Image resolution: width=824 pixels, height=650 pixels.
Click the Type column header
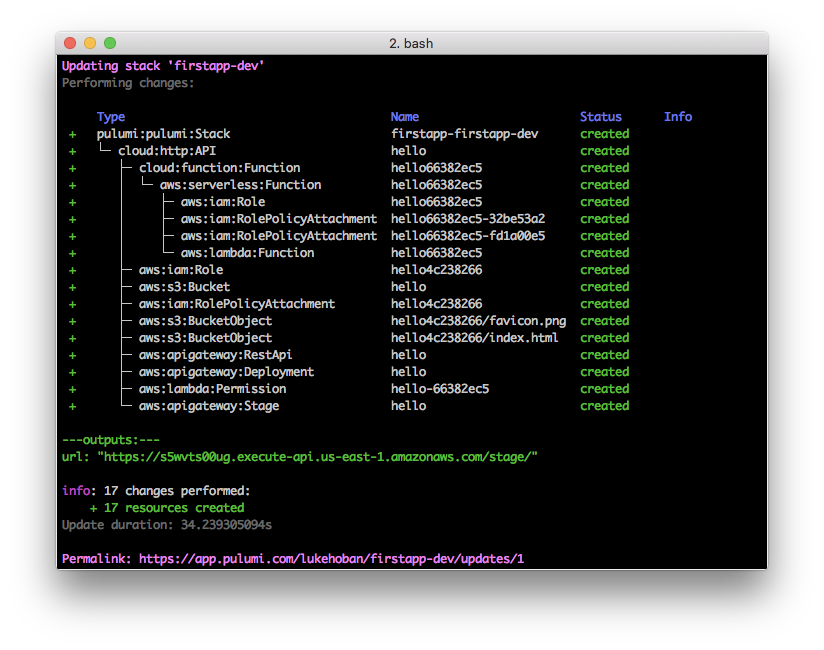(x=111, y=117)
